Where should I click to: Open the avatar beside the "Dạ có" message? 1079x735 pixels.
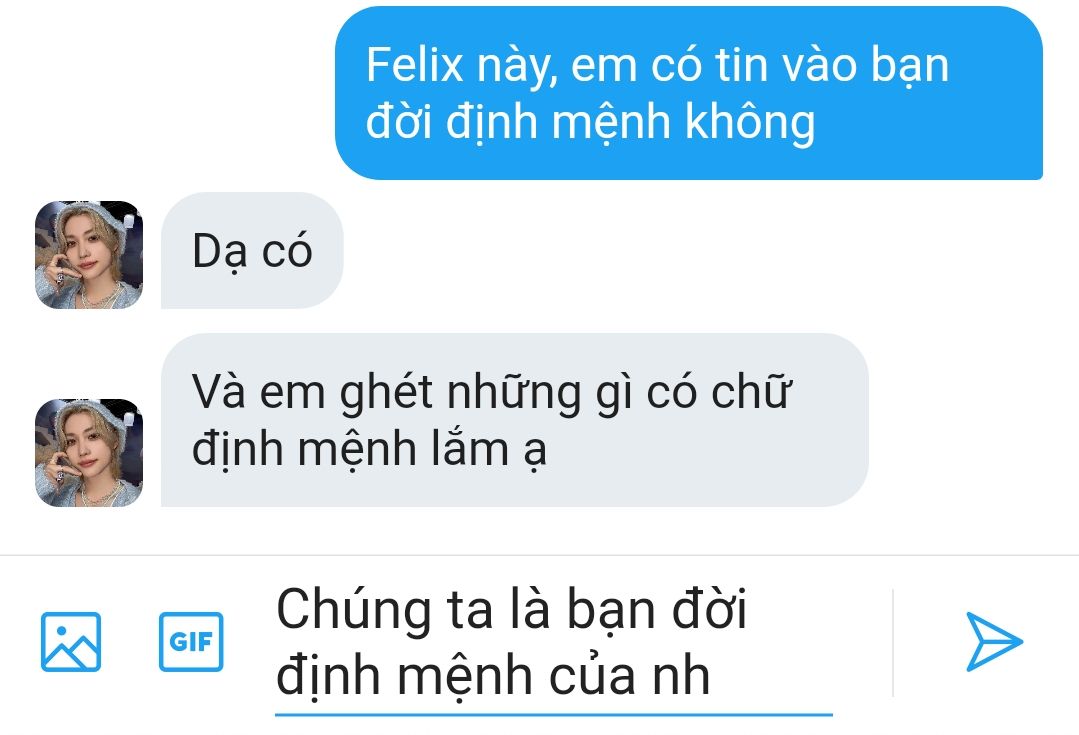[89, 255]
